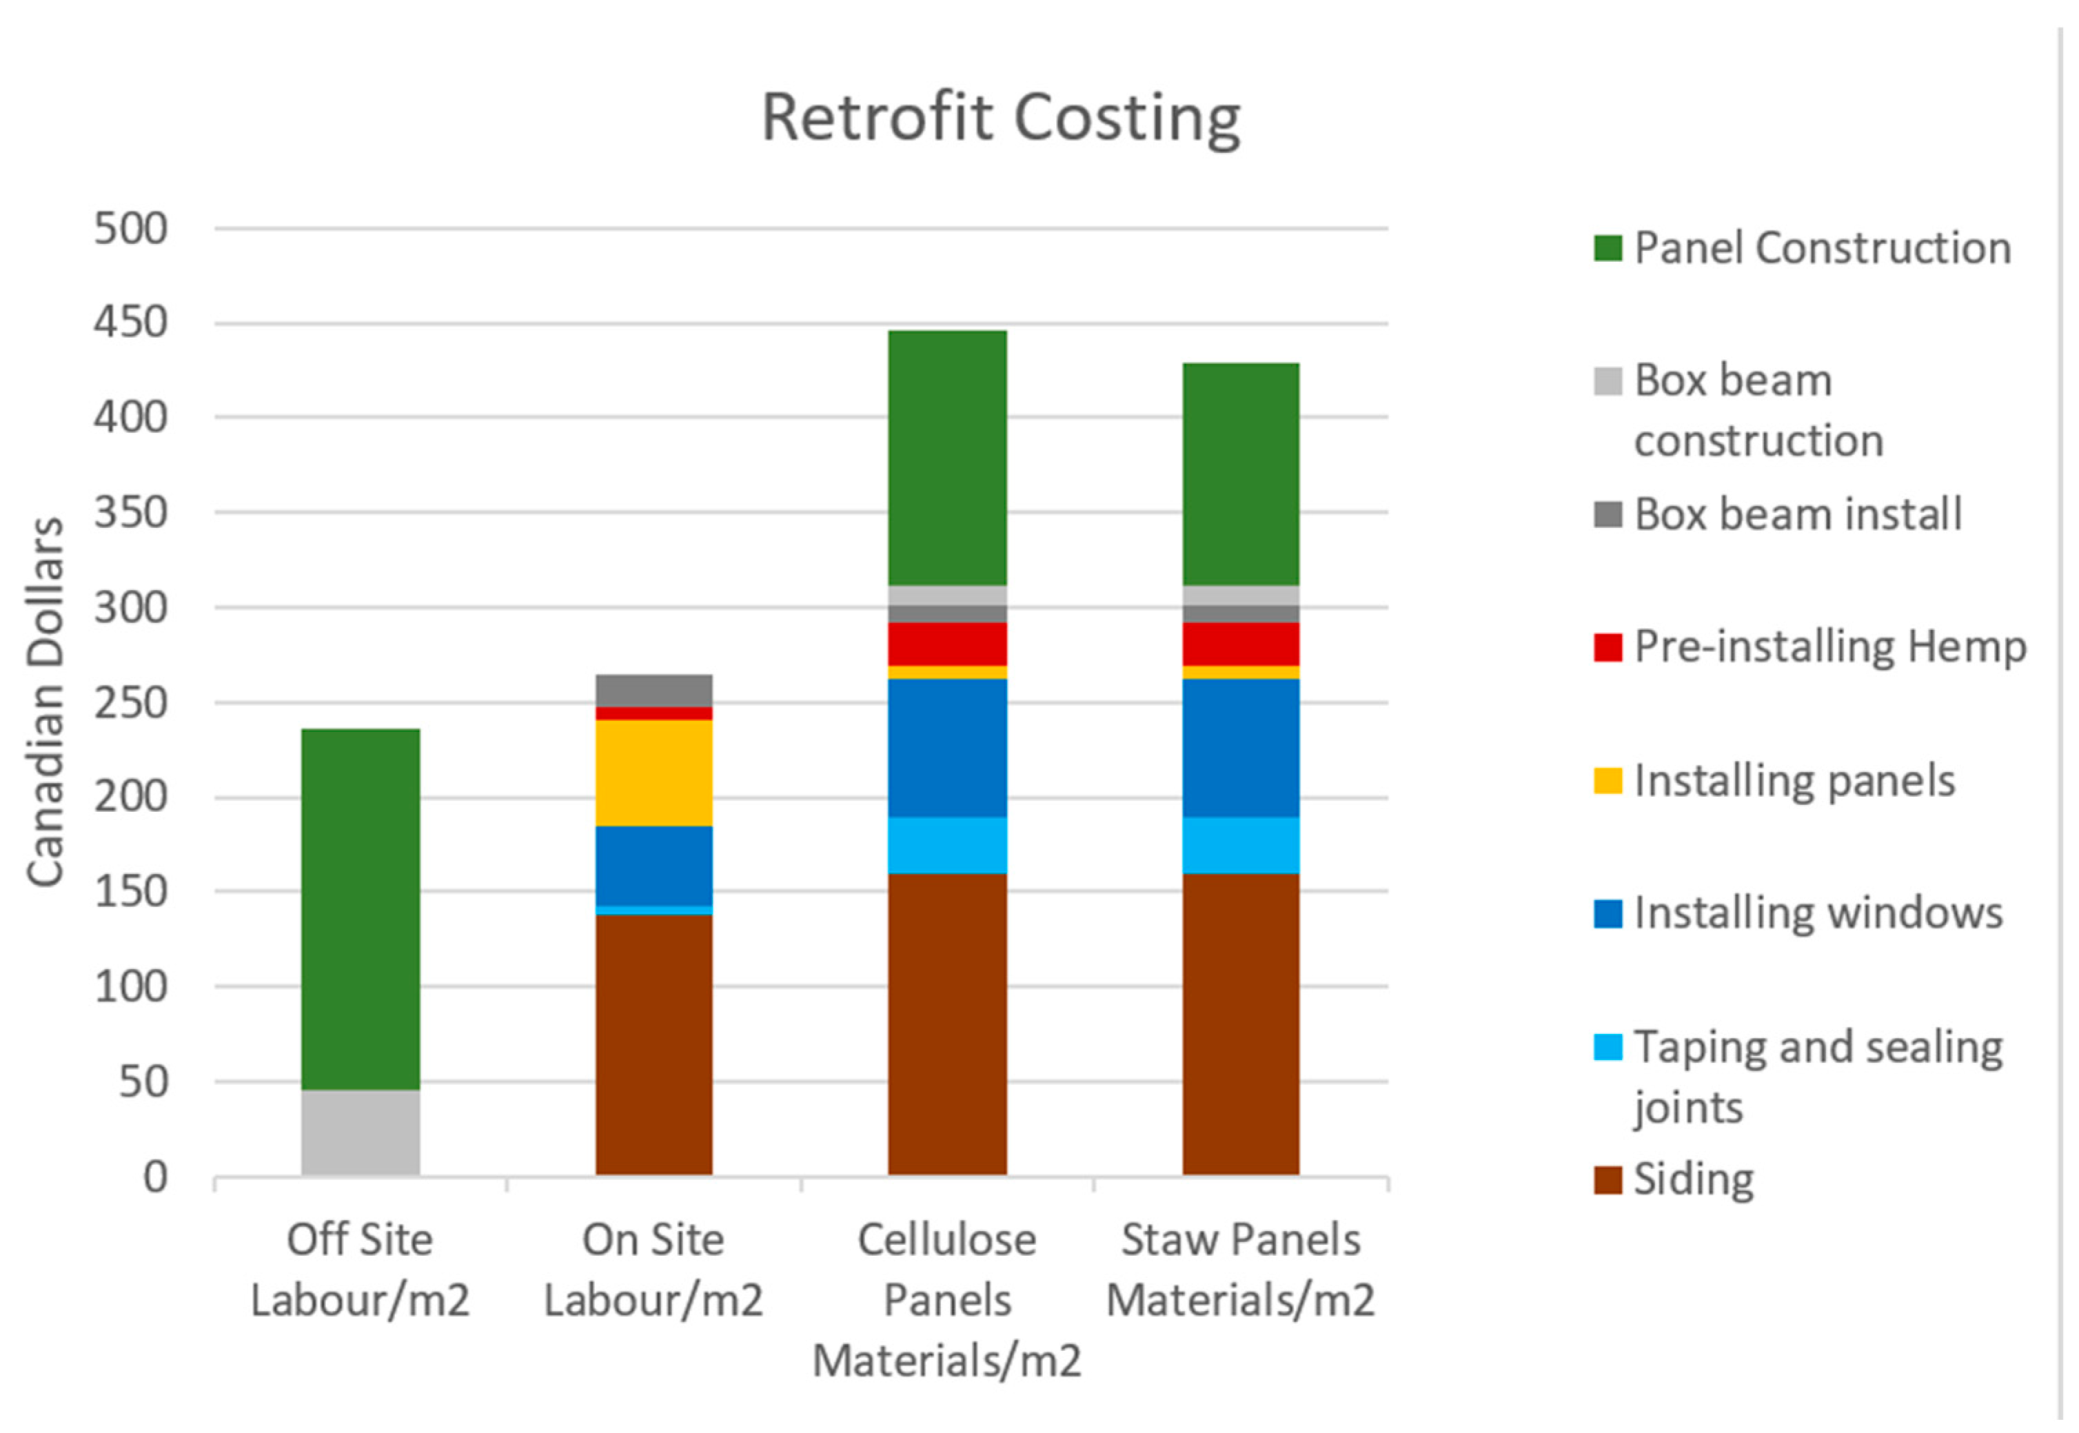Click the Installing panels yellow legend swatch

(x=1607, y=780)
